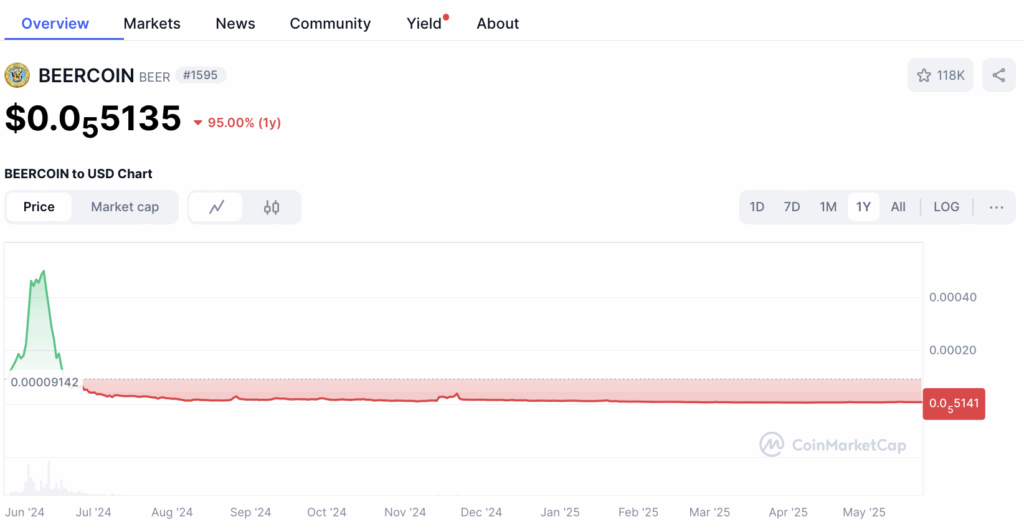This screenshot has width=1024, height=529.
Task: Select the Price chart toggle
Action: click(x=39, y=207)
